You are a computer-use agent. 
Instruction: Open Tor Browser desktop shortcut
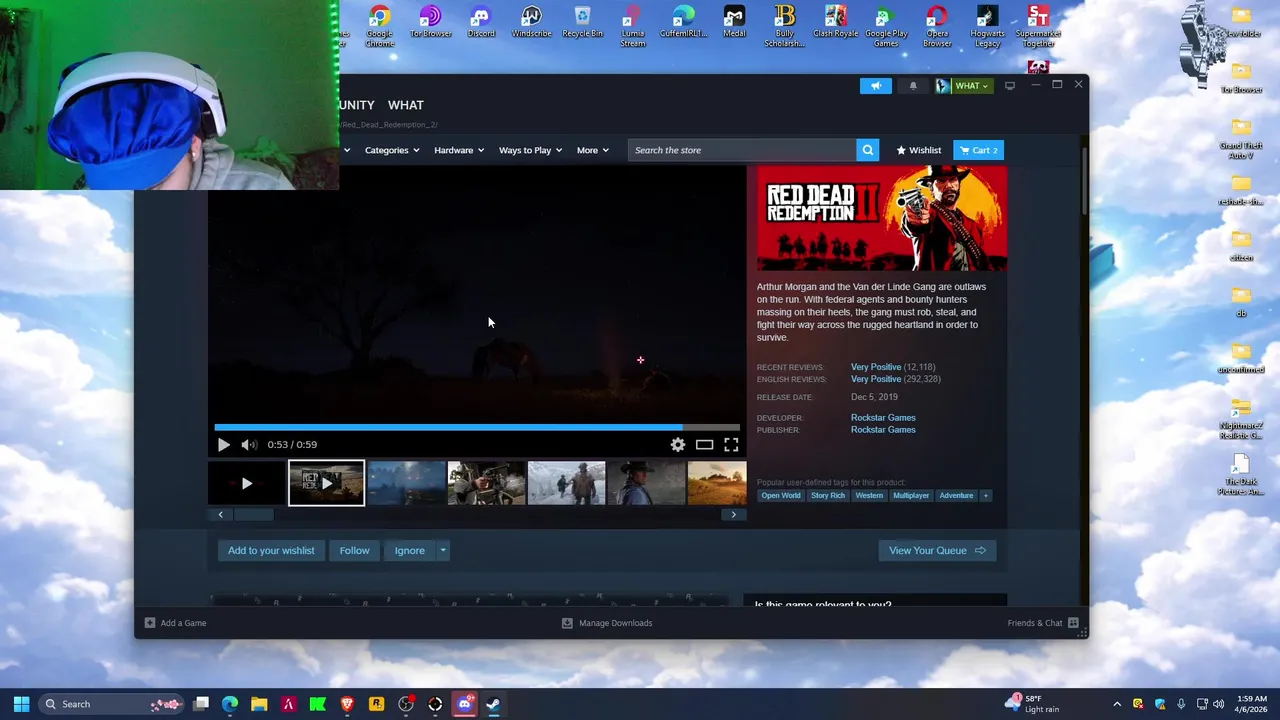[x=431, y=22]
